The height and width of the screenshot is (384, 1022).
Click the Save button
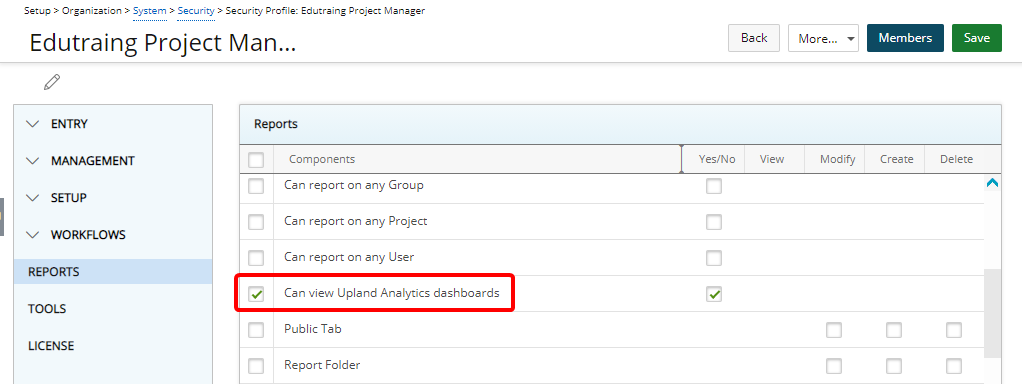tap(977, 38)
